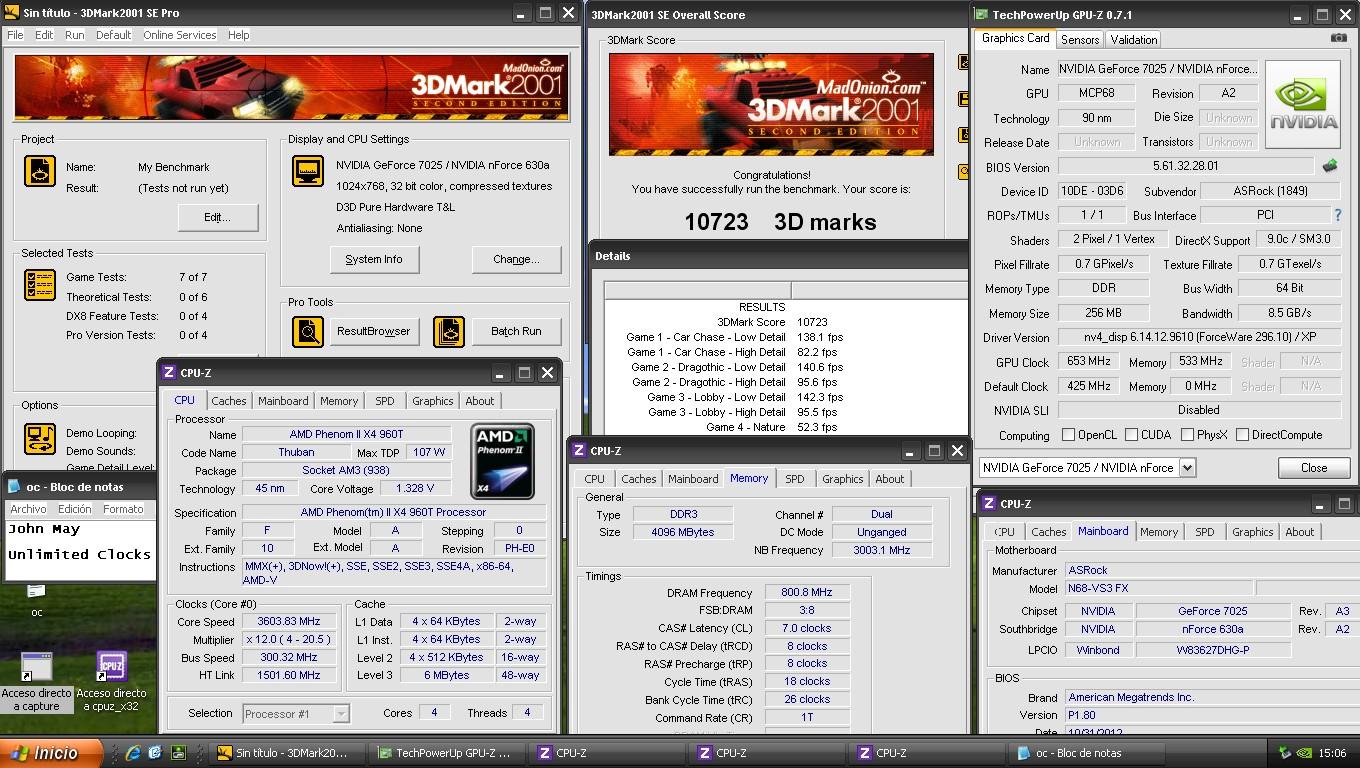Open the cpuz_x32 desktop shortcut

point(112,681)
